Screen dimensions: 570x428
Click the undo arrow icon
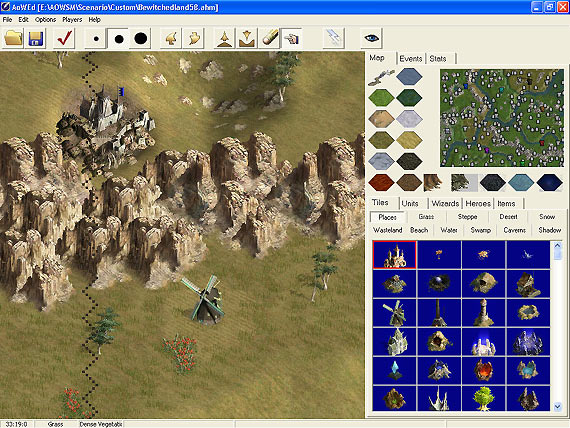[172, 38]
